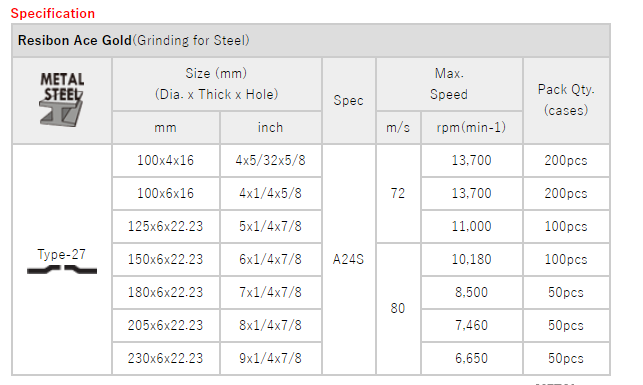
Task: Select the 10,180 rpm value
Action: (x=472, y=259)
